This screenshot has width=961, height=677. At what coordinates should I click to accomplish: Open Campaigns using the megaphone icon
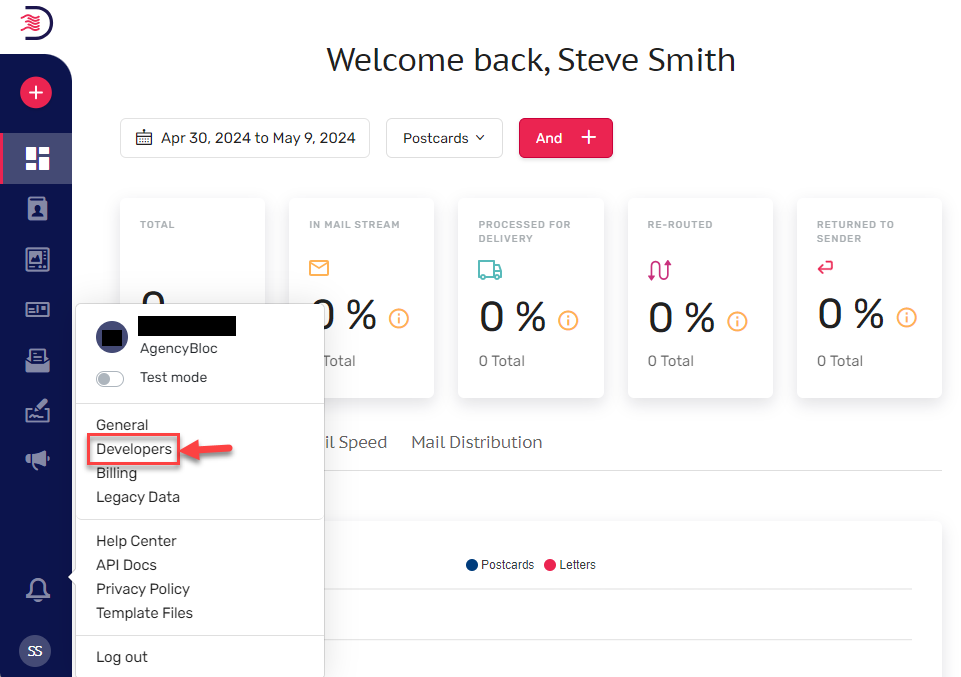36,460
